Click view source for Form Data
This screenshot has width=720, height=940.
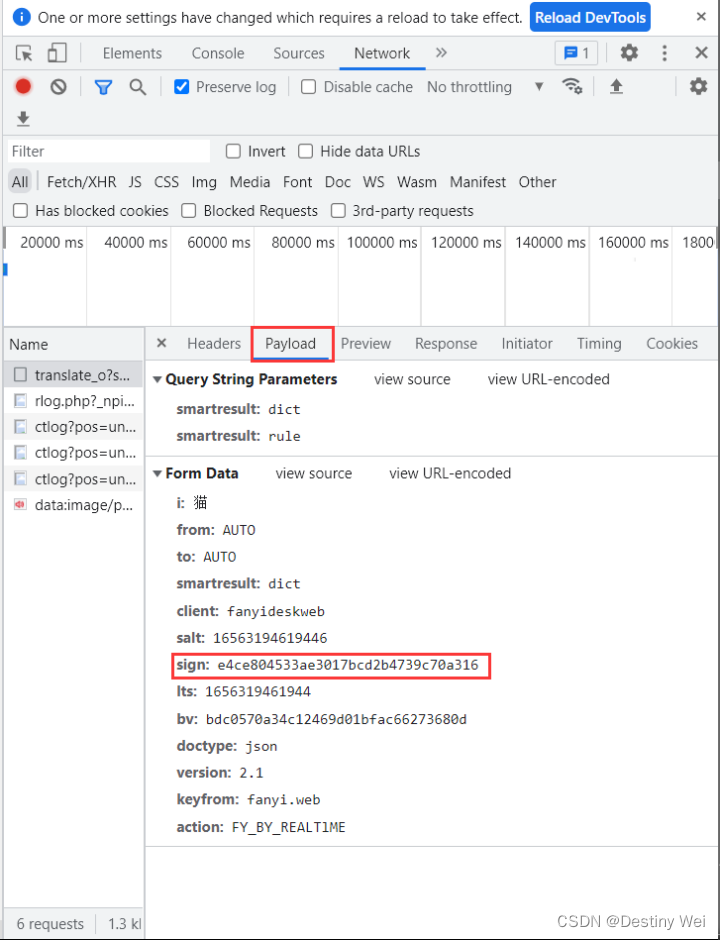[314, 473]
